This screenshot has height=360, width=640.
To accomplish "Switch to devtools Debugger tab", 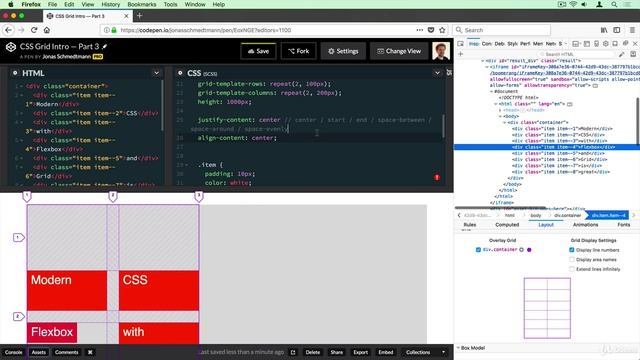I will point(500,44).
